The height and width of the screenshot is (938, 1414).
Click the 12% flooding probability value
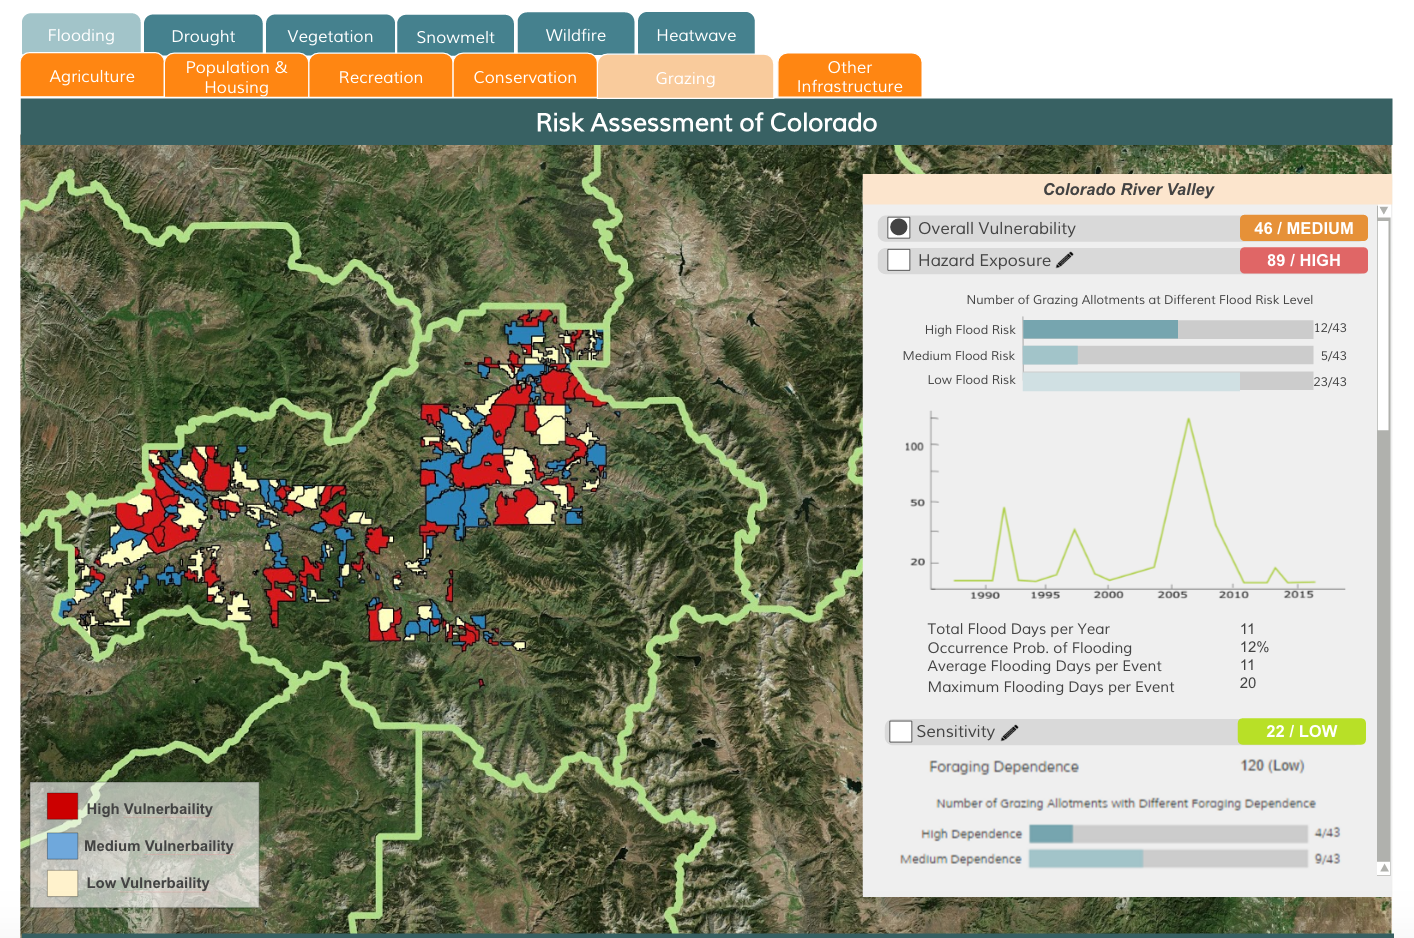[x=1254, y=647]
